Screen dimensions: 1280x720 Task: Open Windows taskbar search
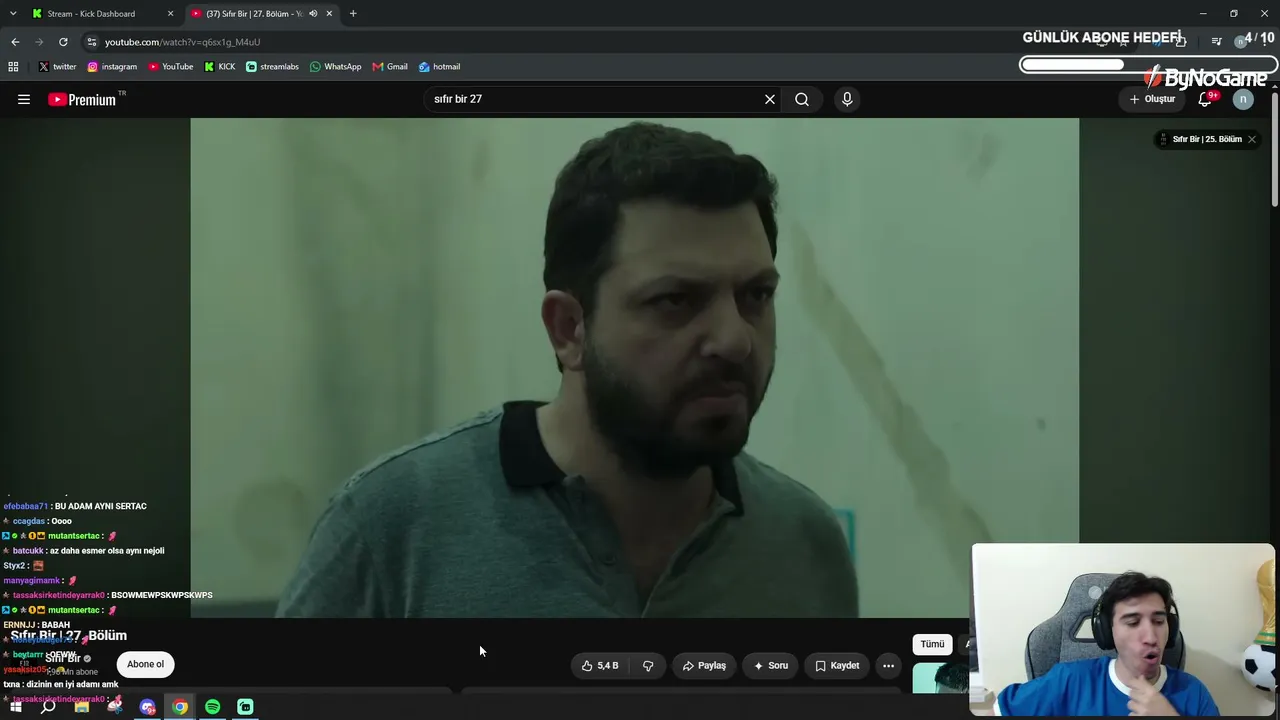click(48, 707)
